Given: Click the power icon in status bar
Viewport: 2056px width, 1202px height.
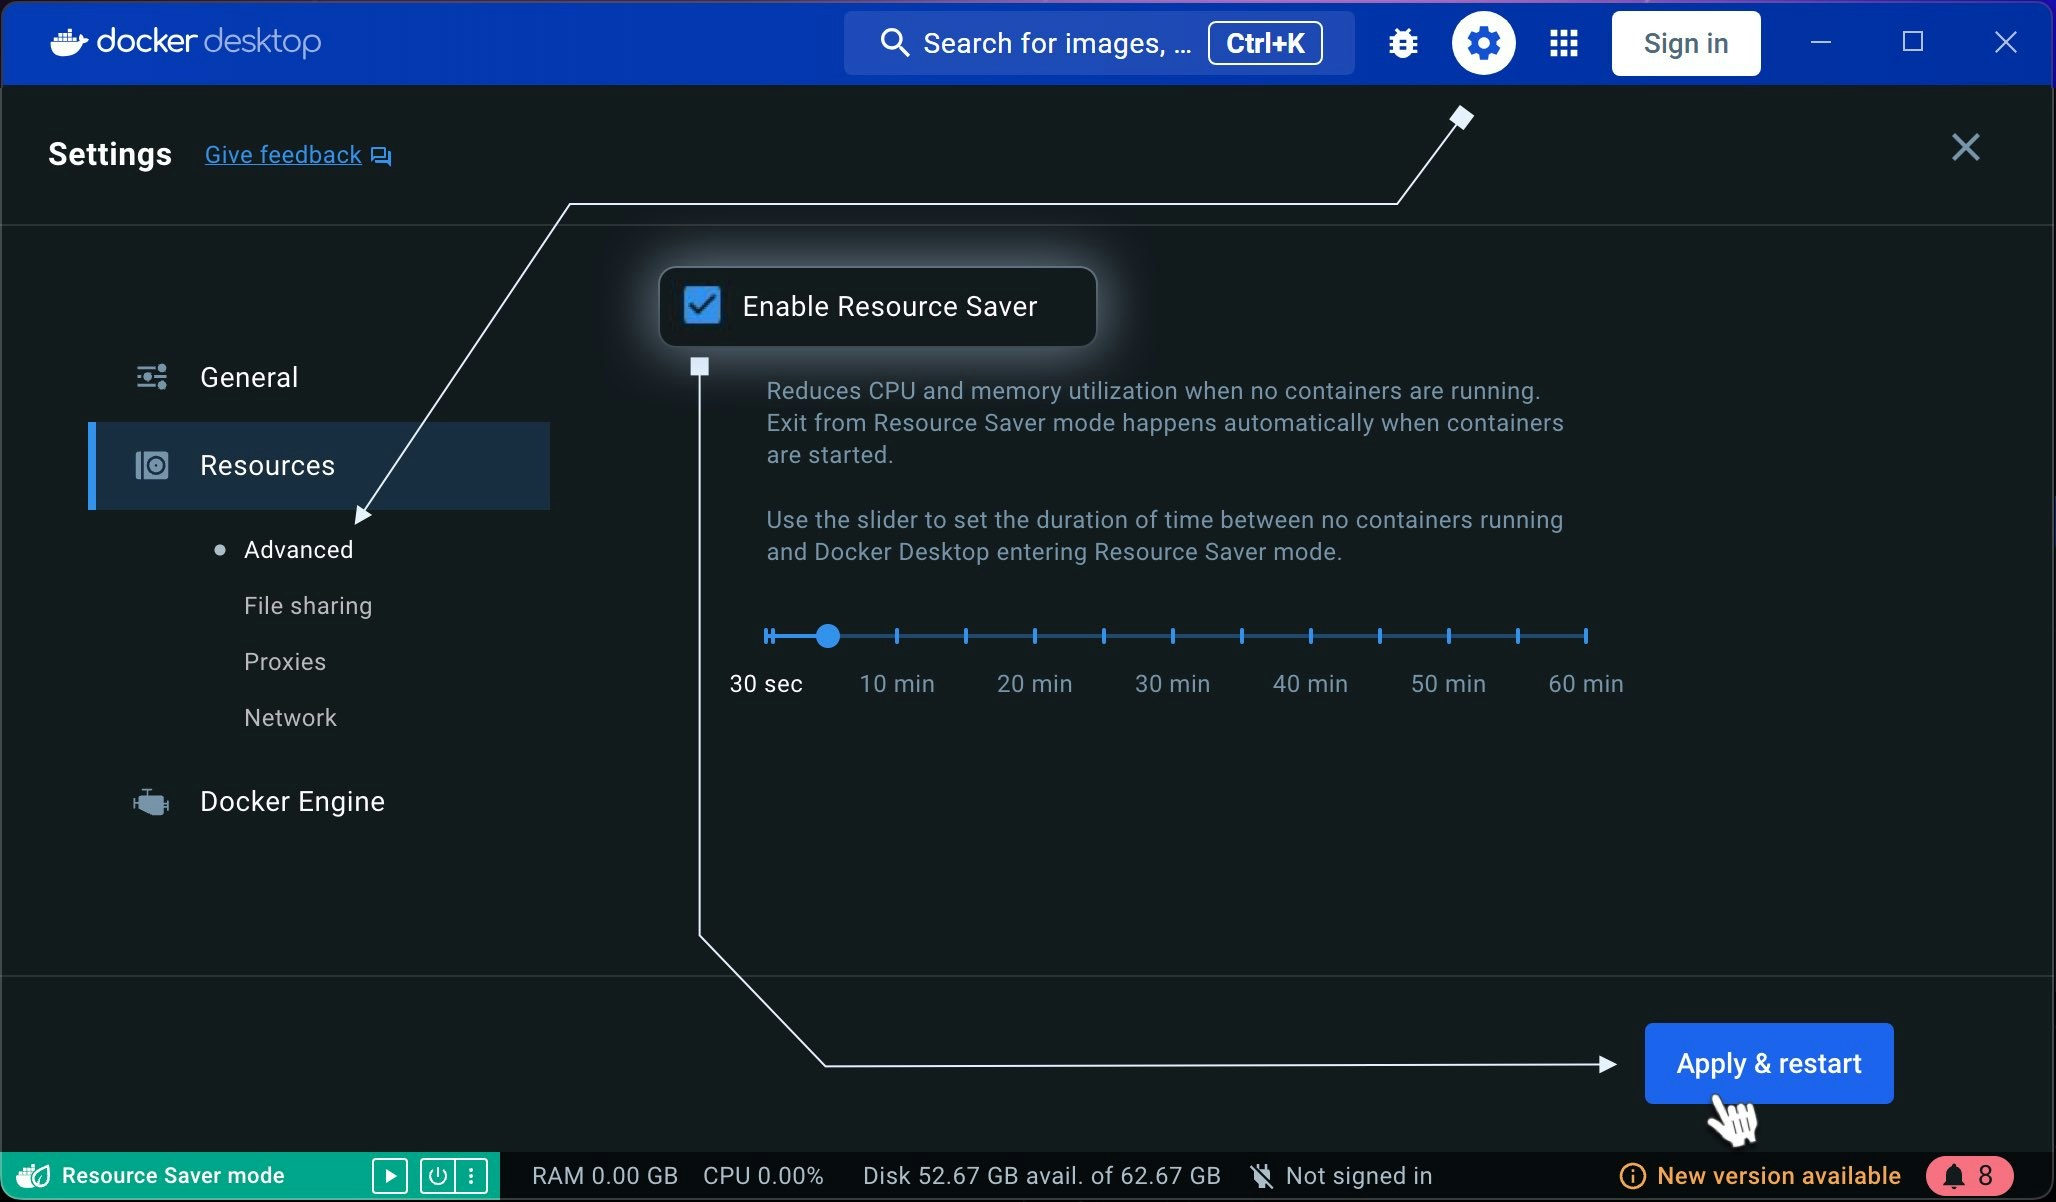Looking at the screenshot, I should pyautogui.click(x=437, y=1175).
